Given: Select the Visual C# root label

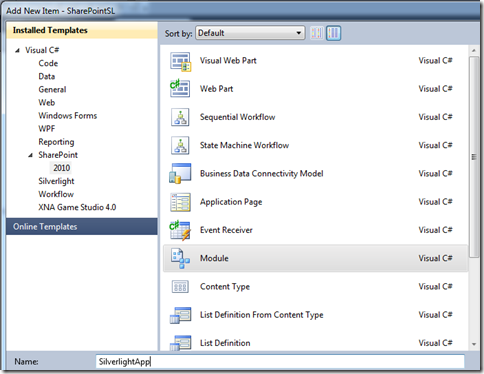Looking at the screenshot, I should pyautogui.click(x=42, y=50).
